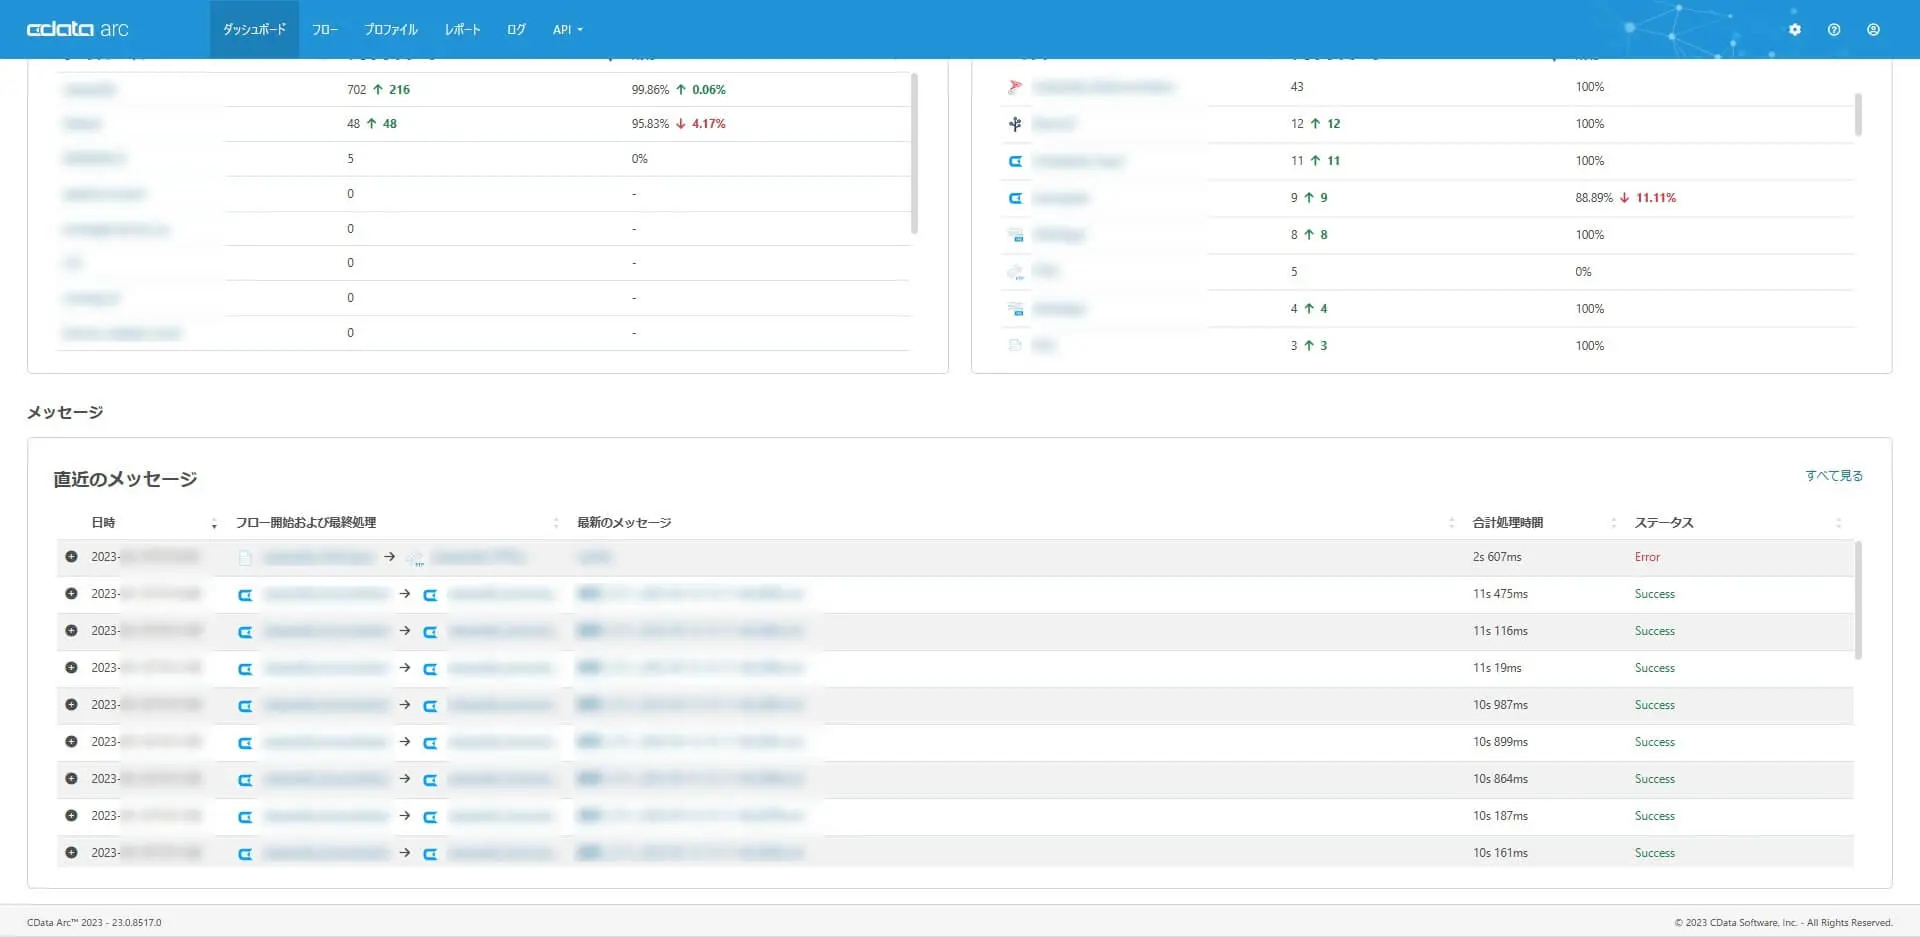1920x937 pixels.
Task: Click the destination Arc icon in the 10s 987ms row
Action: coord(430,706)
